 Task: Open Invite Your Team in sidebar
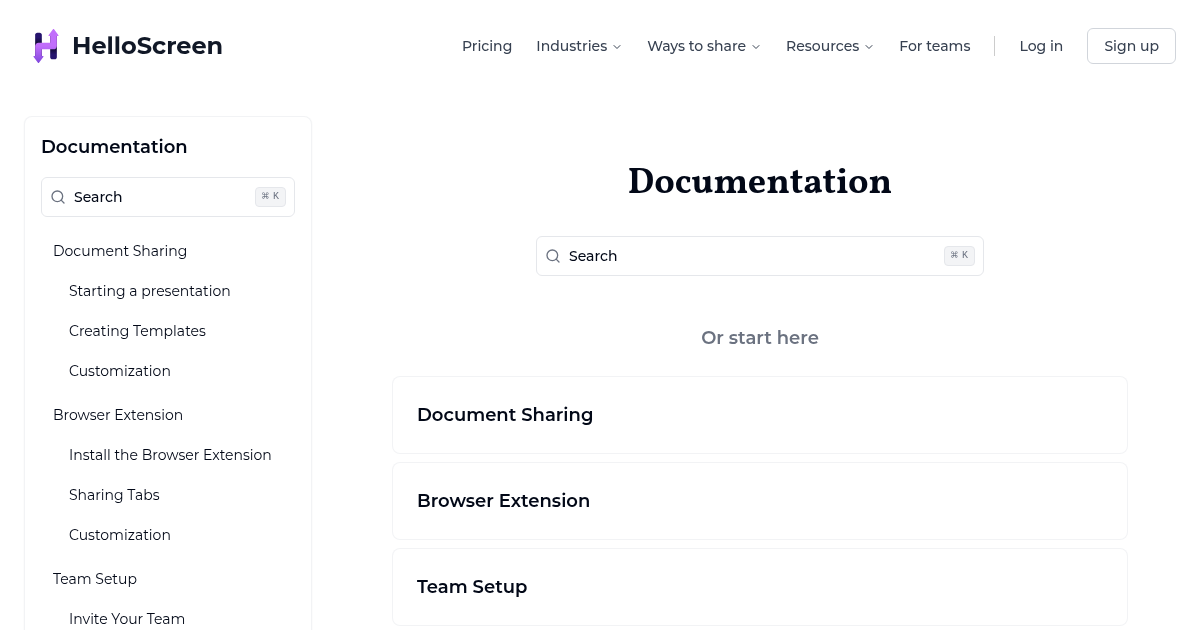click(x=127, y=619)
